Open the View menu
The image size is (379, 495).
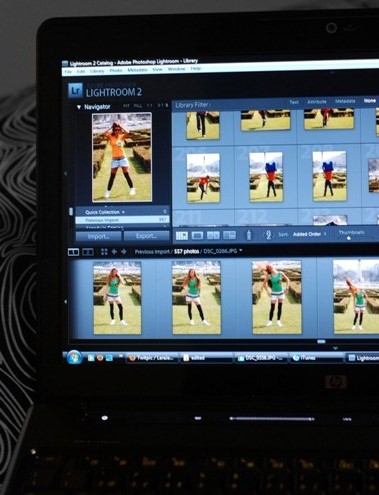157,69
